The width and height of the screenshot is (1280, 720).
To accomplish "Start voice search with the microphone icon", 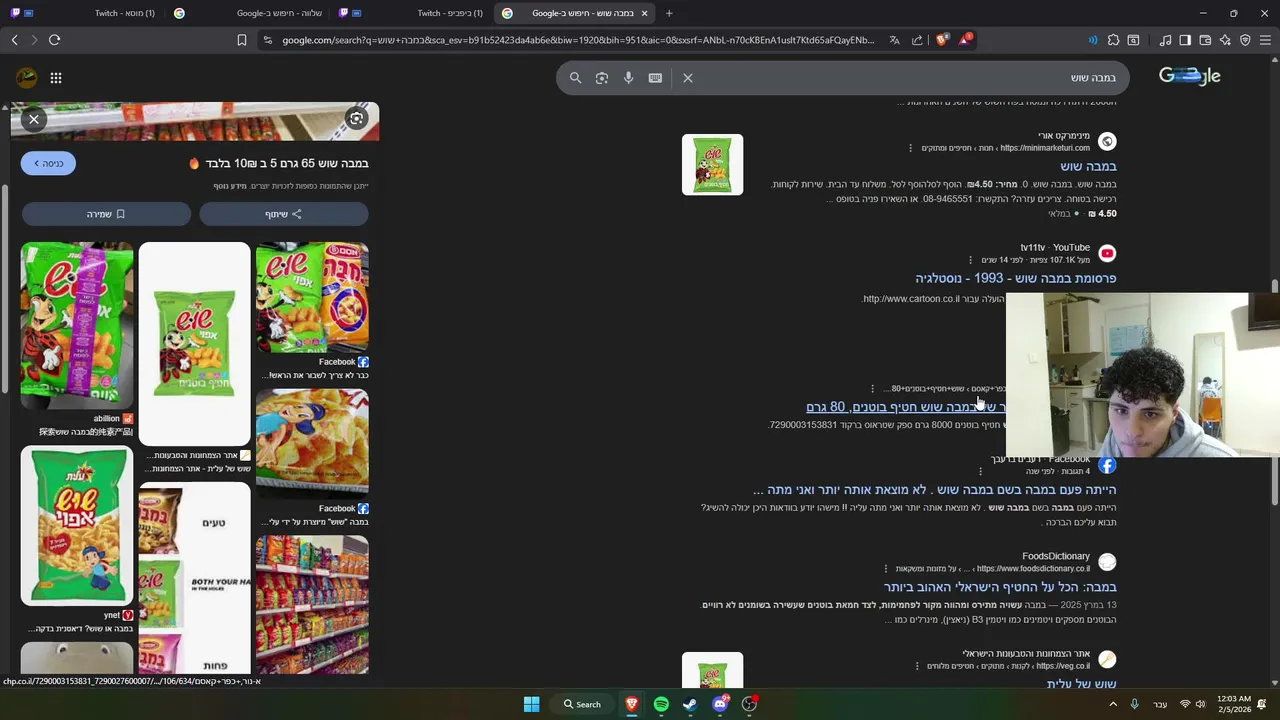I will [628, 78].
